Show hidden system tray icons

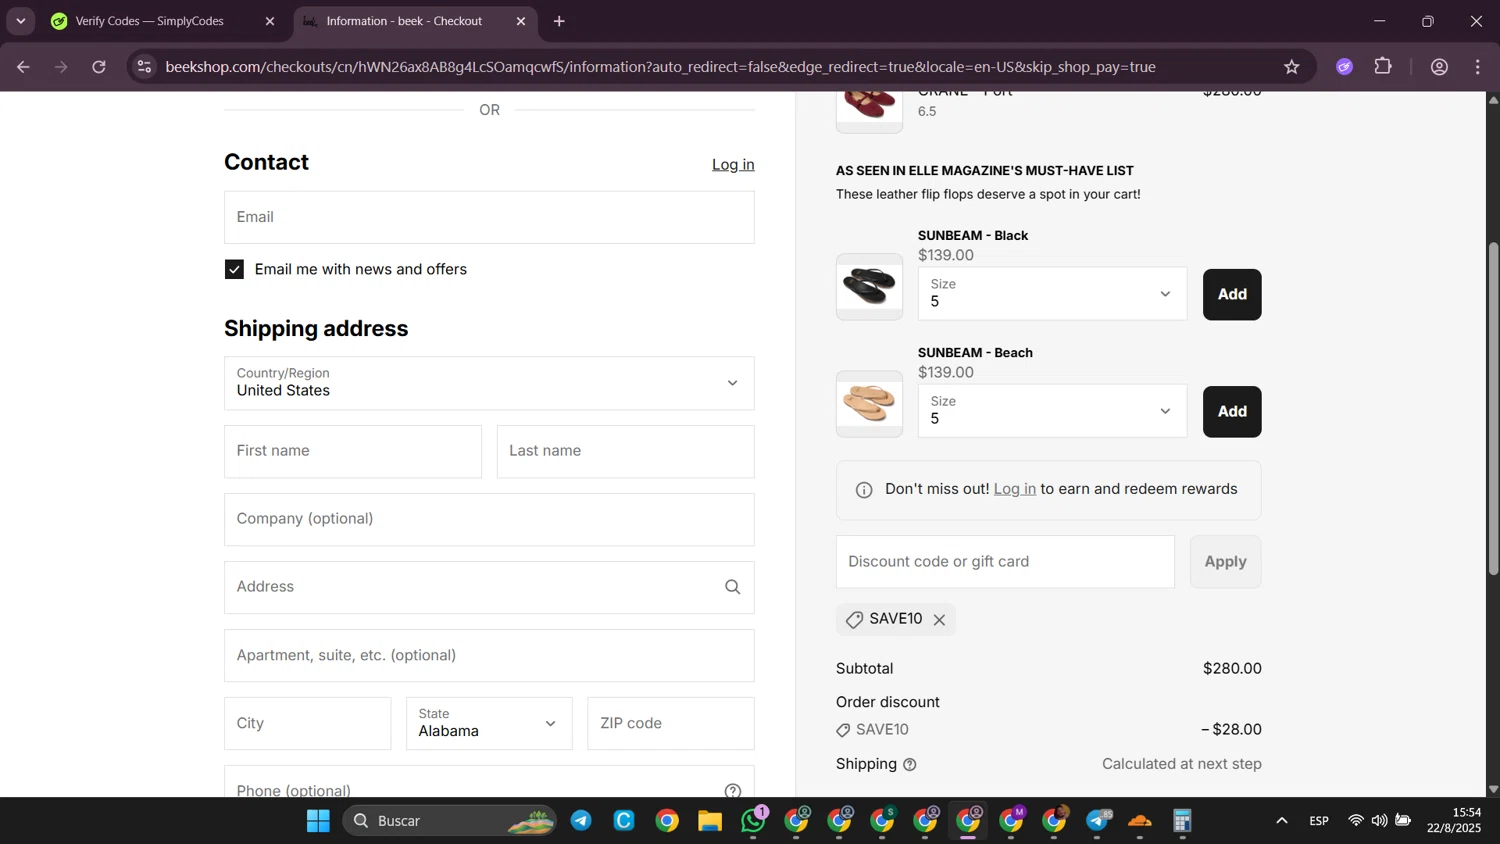pyautogui.click(x=1282, y=821)
